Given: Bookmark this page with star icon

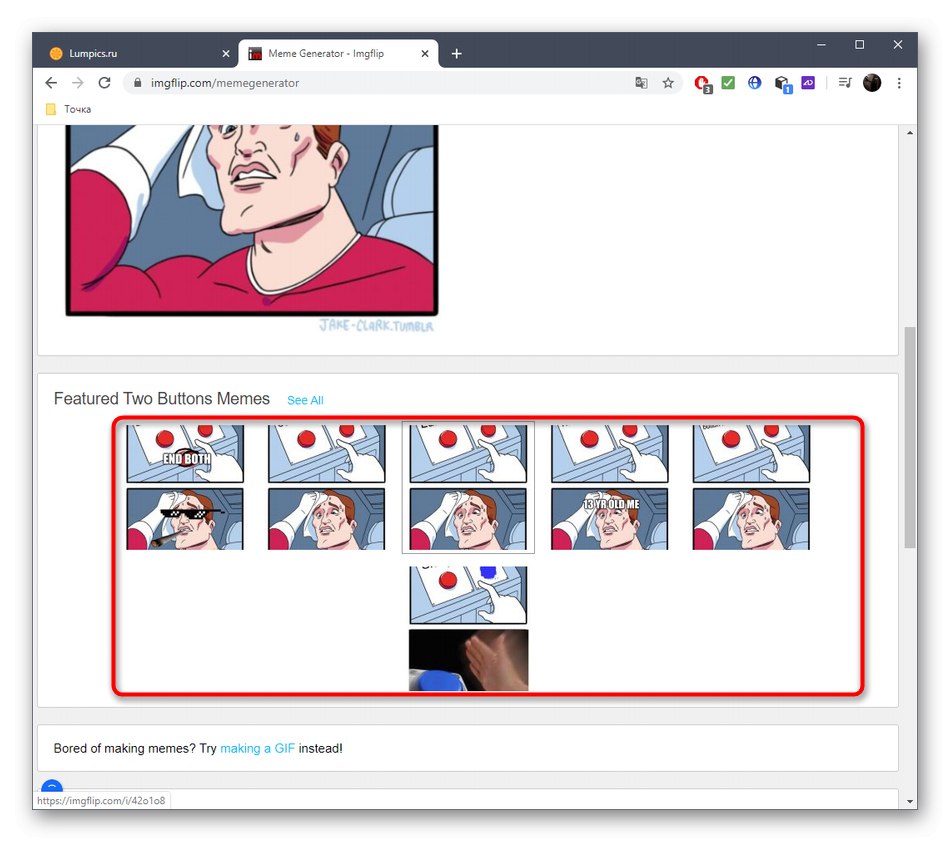Looking at the screenshot, I should coord(668,83).
